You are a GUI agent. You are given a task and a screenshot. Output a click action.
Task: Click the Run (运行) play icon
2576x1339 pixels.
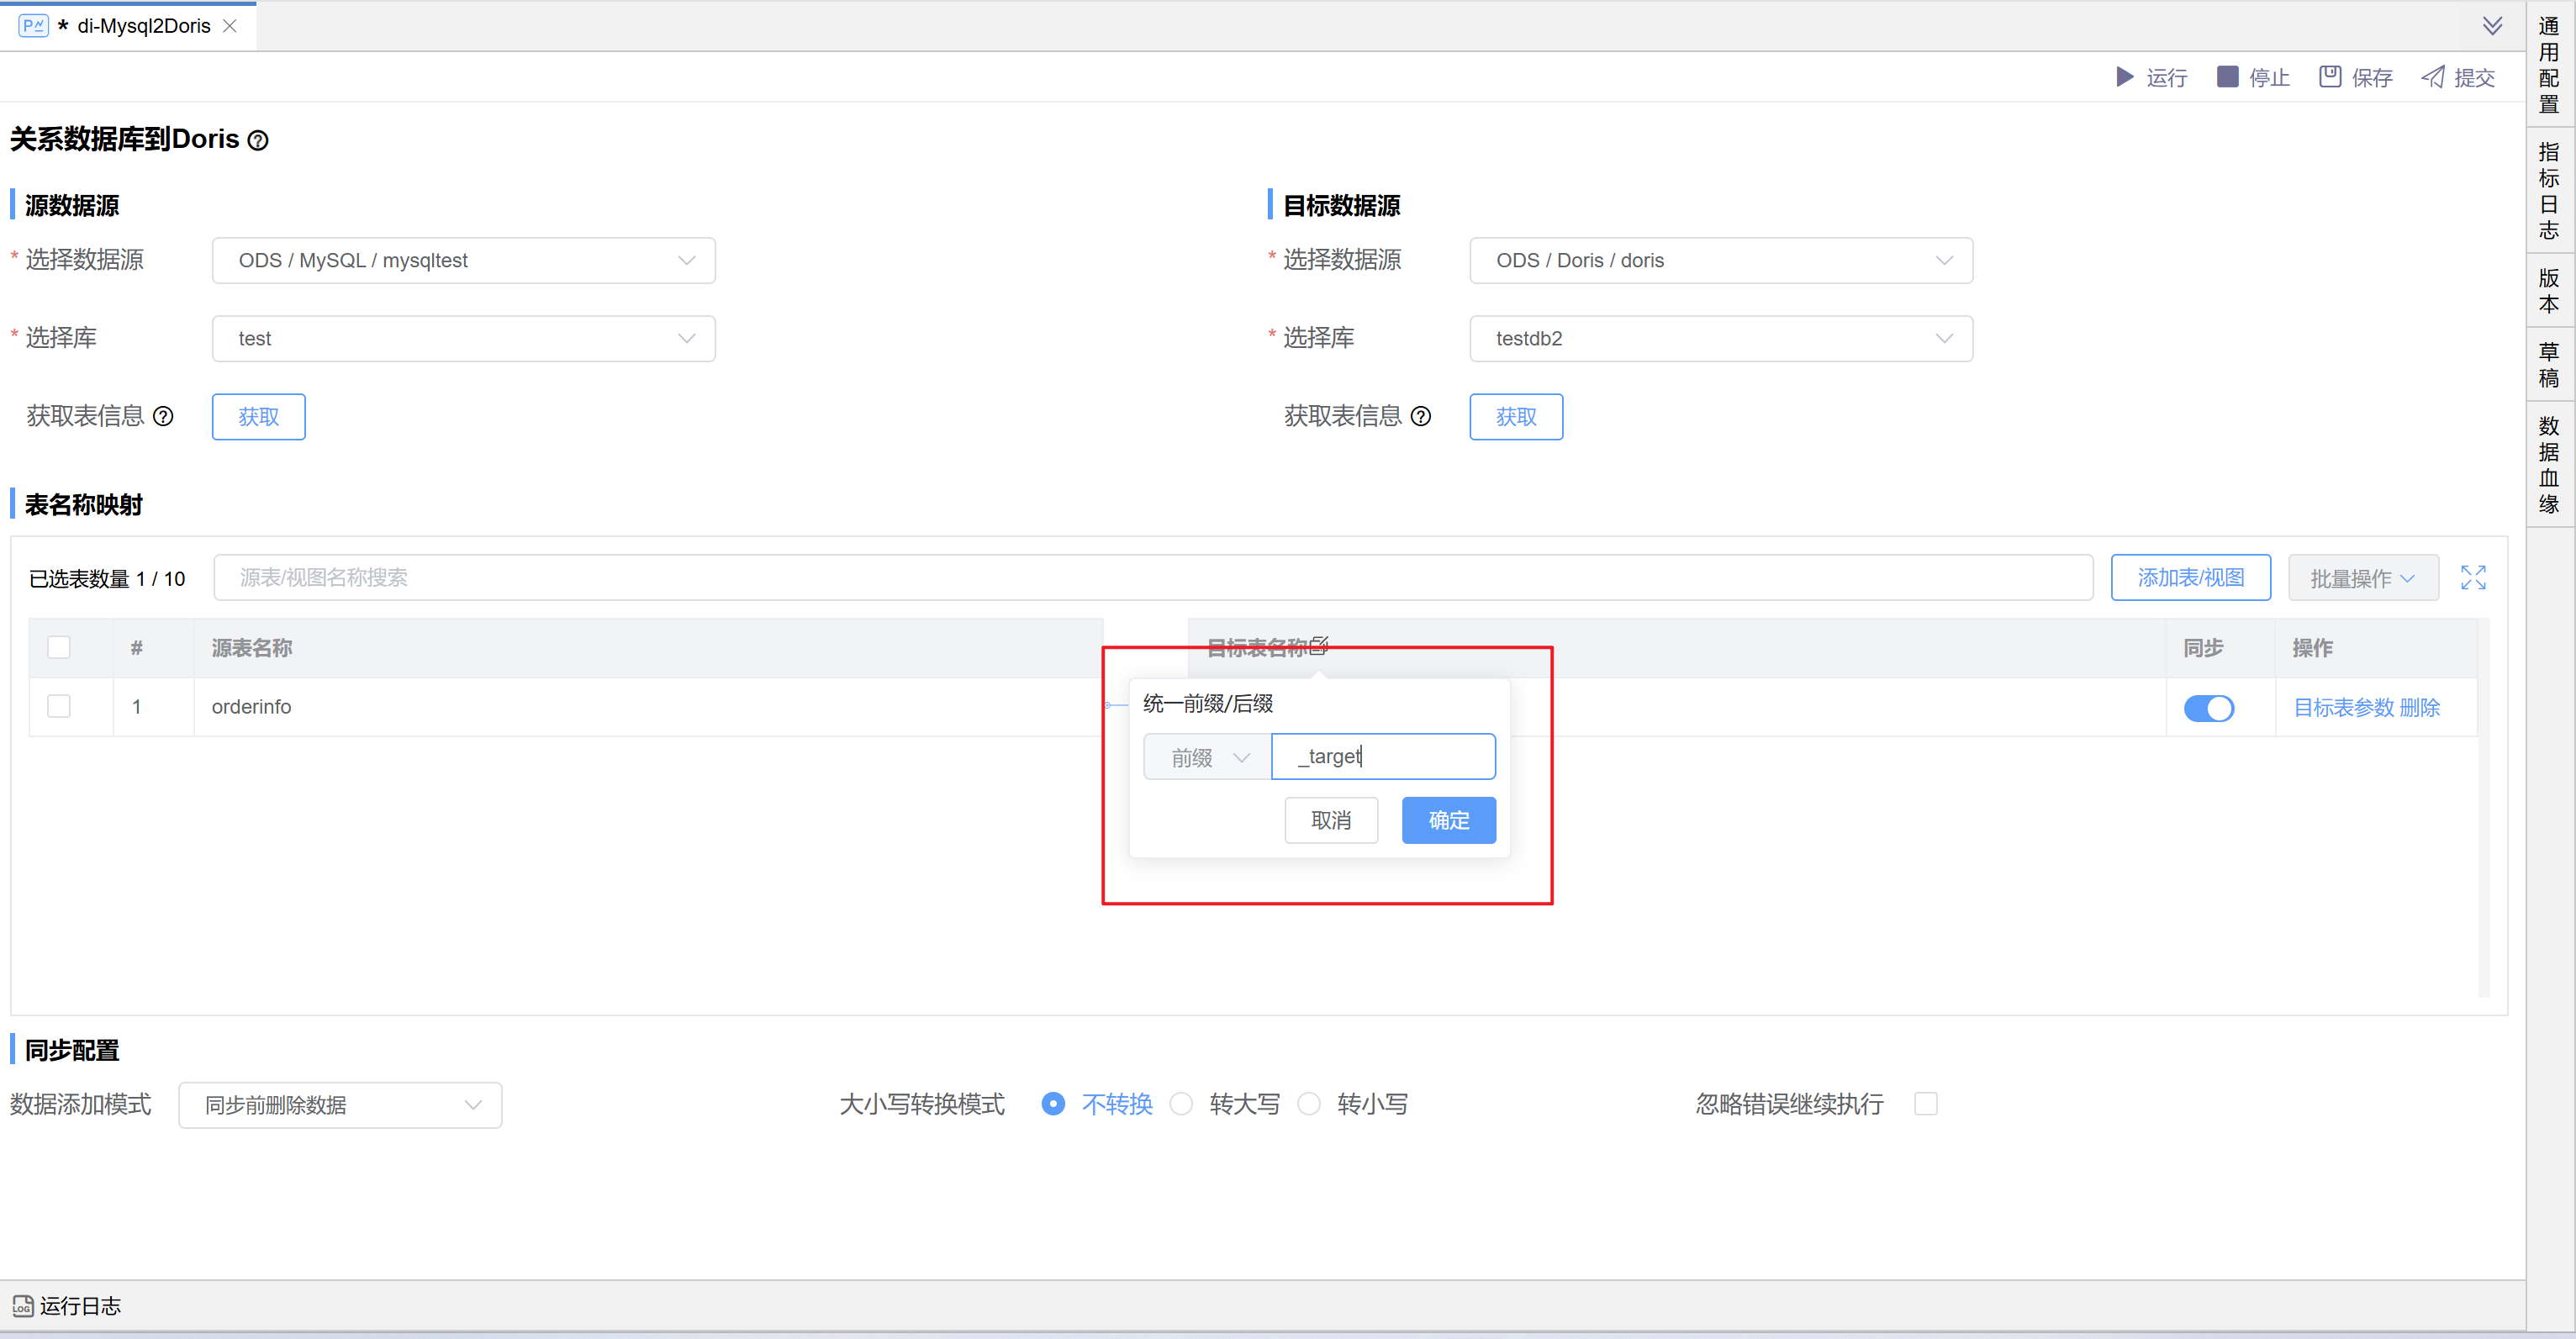(x=2125, y=77)
